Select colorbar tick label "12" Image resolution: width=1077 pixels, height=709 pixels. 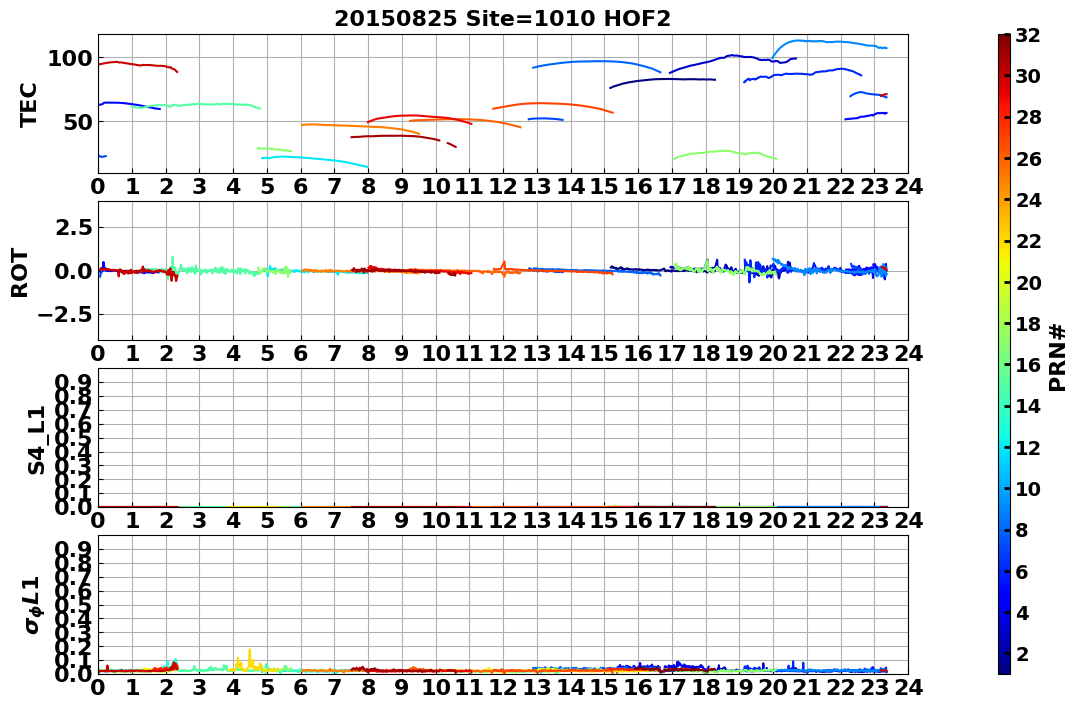1028,447
